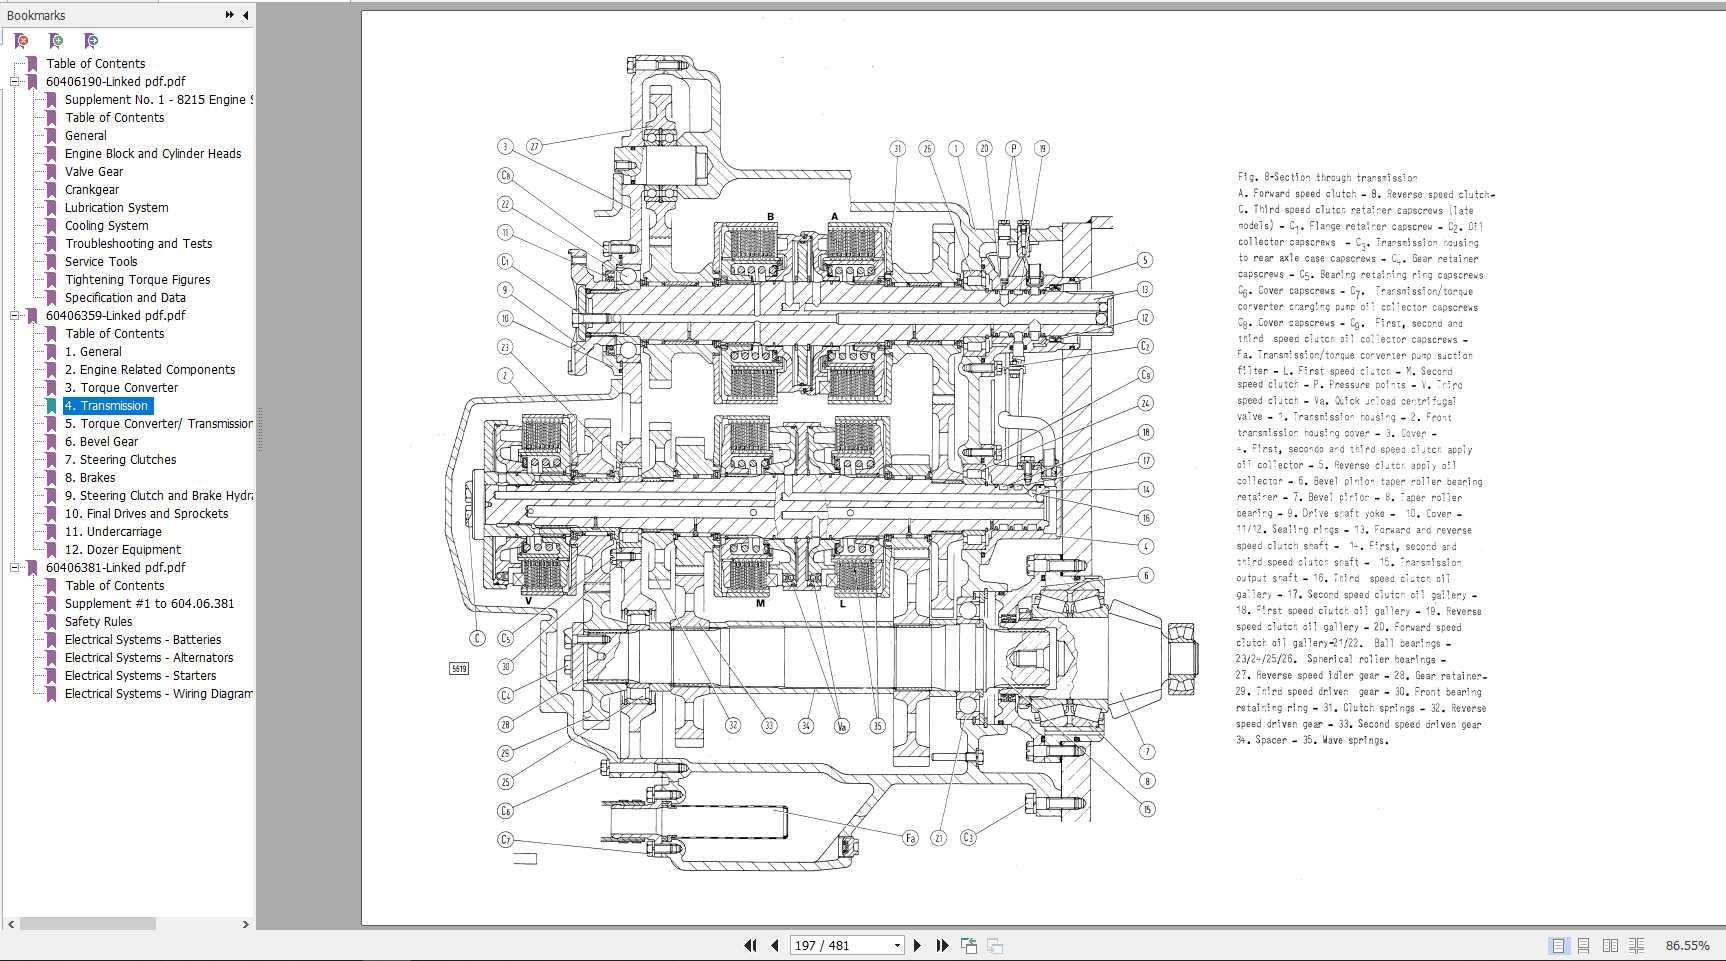Viewport: 1726px width, 961px height.
Task: Open Electrical Systems - Wiring Diagram bookmark
Action: 158,693
